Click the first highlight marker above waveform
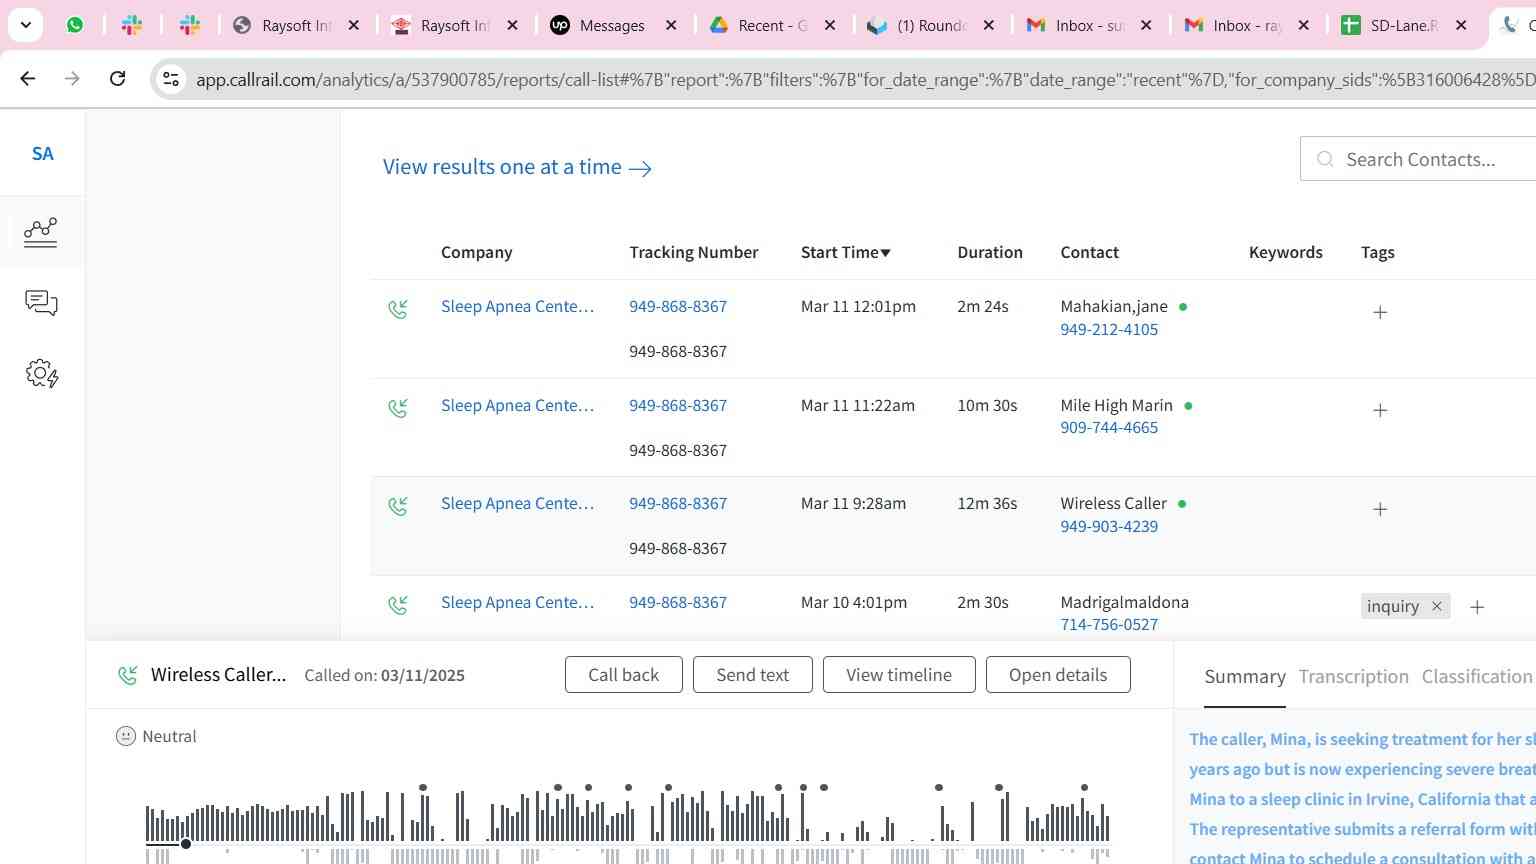The image size is (1536, 864). click(423, 788)
